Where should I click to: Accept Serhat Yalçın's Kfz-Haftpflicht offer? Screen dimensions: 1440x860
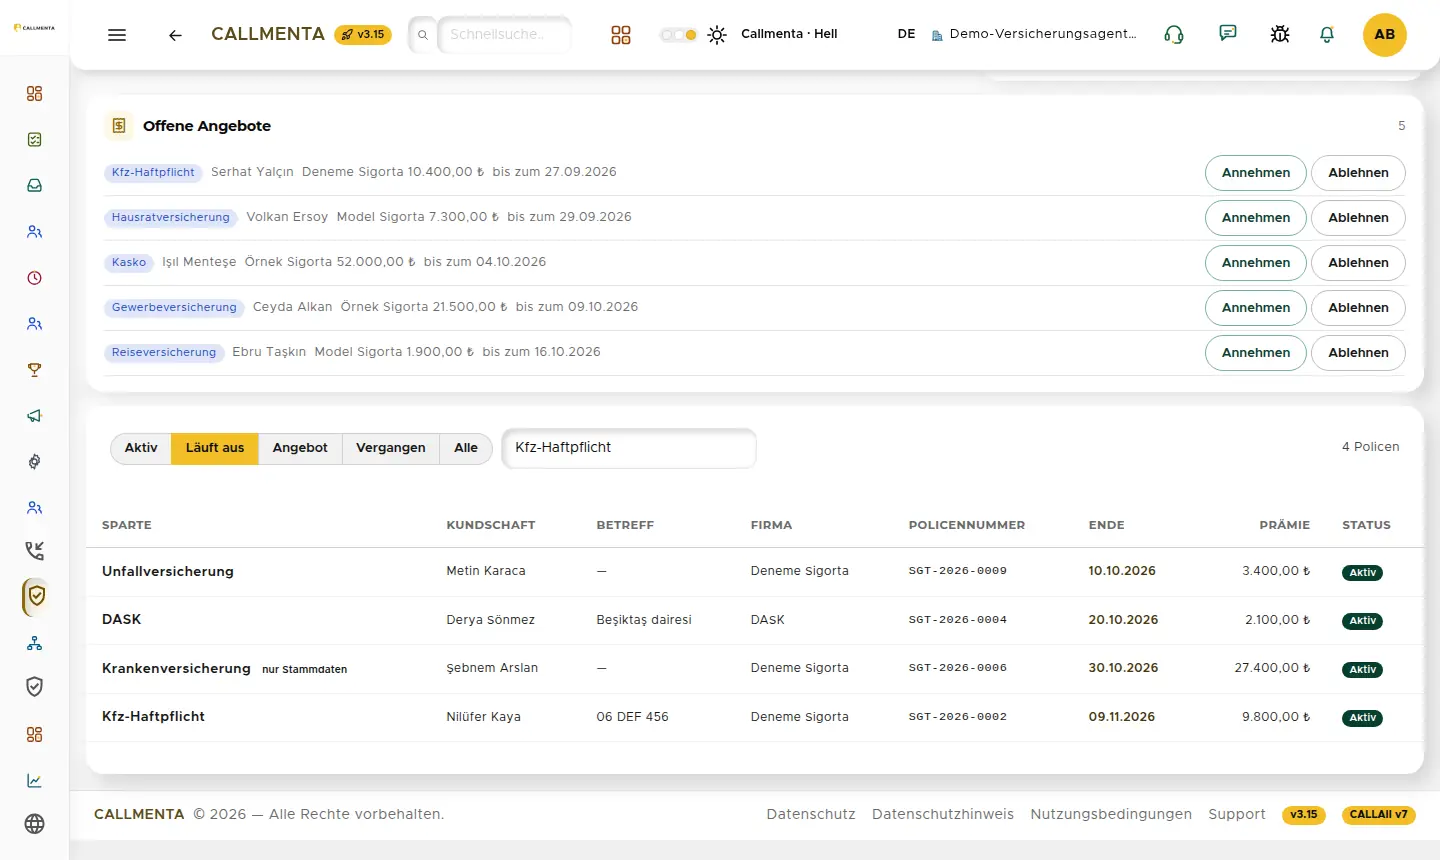point(1256,173)
